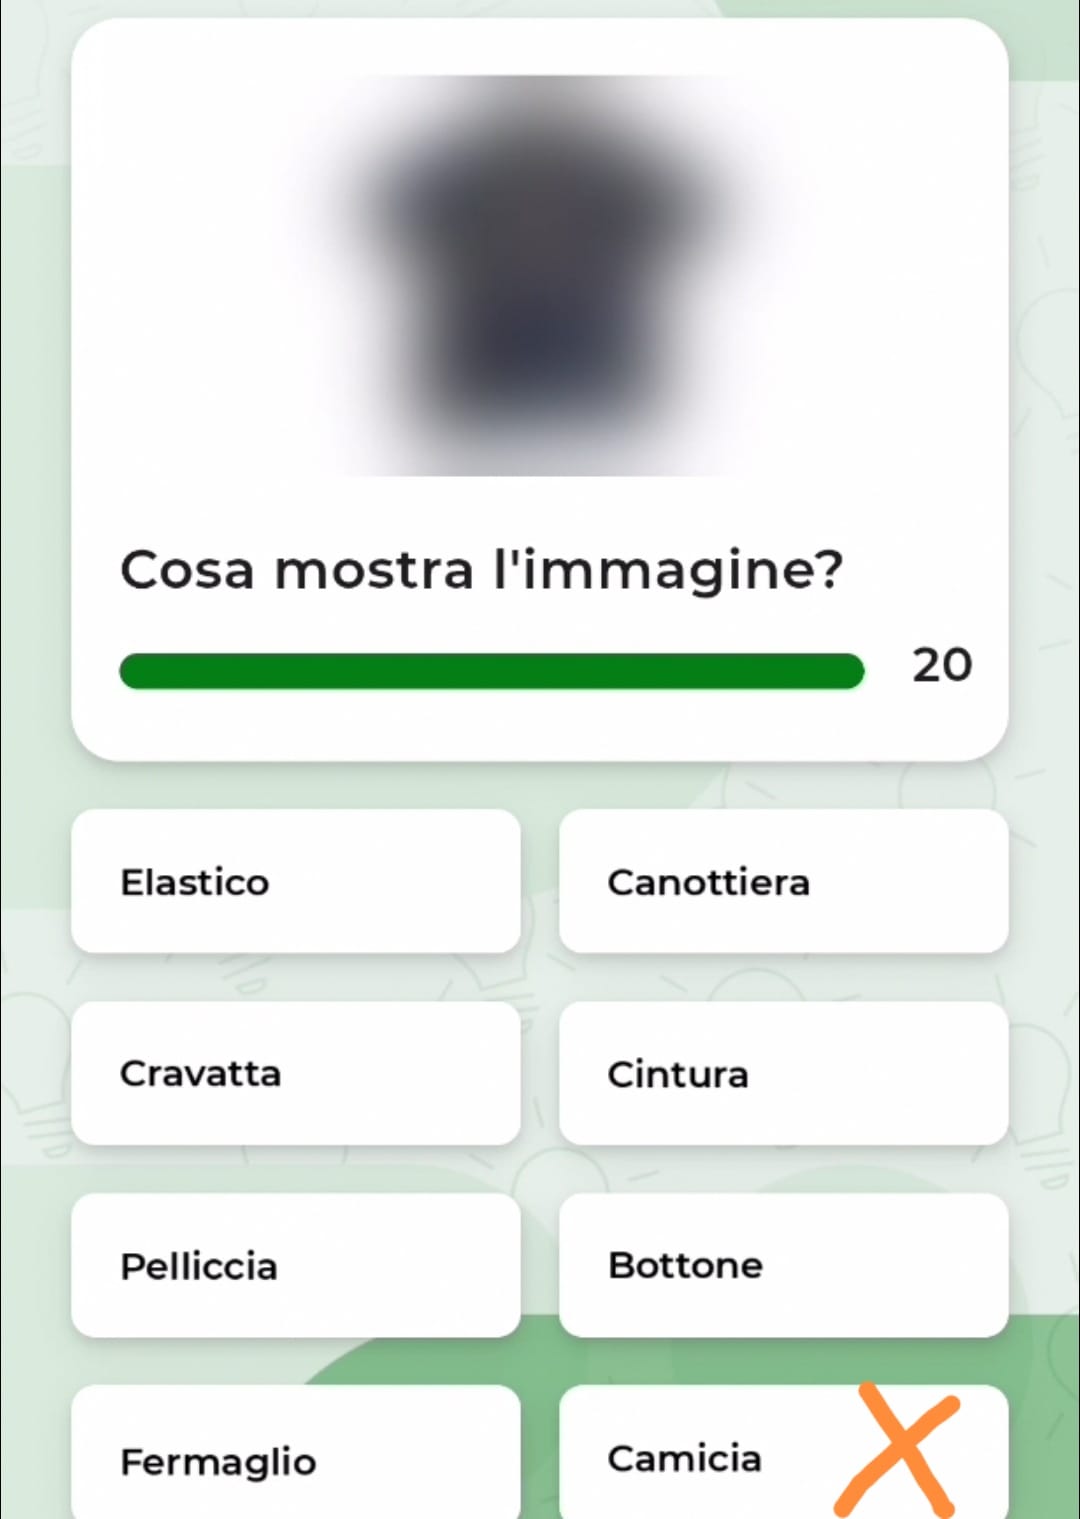The height and width of the screenshot is (1519, 1080).
Task: Click the countdown number 20
Action: [941, 666]
